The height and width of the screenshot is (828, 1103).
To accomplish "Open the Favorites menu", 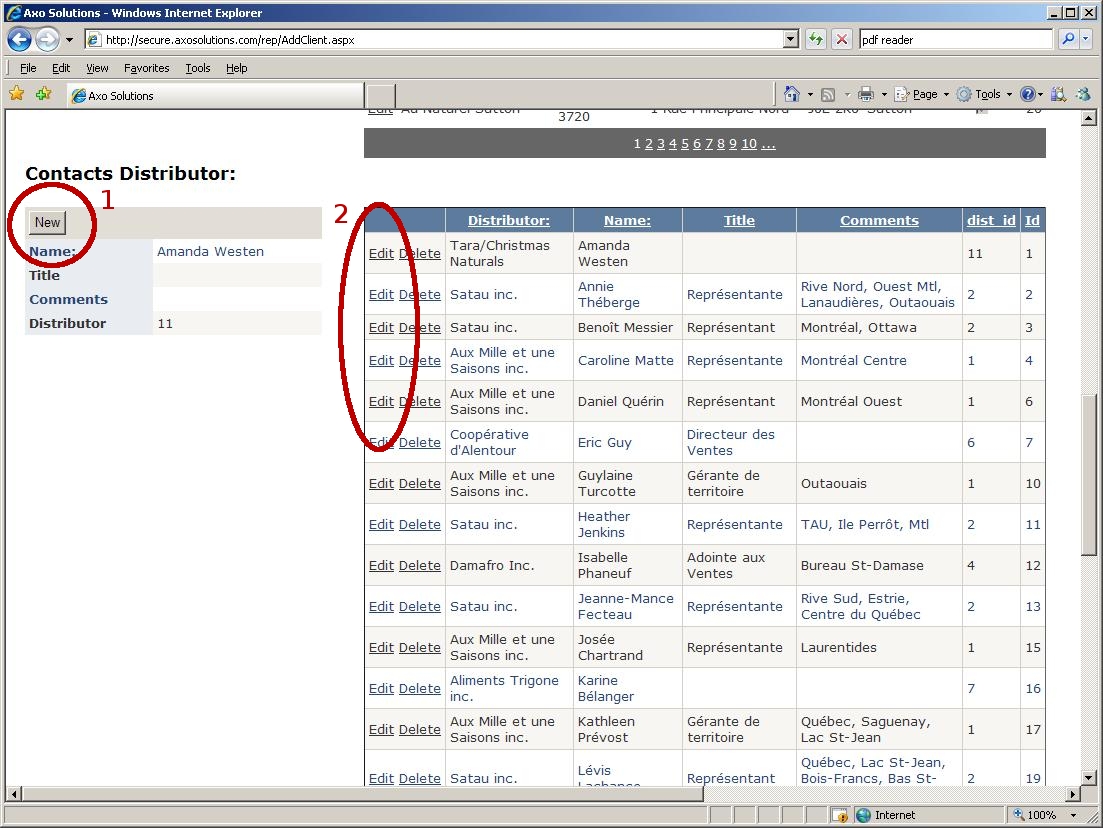I will (x=146, y=68).
